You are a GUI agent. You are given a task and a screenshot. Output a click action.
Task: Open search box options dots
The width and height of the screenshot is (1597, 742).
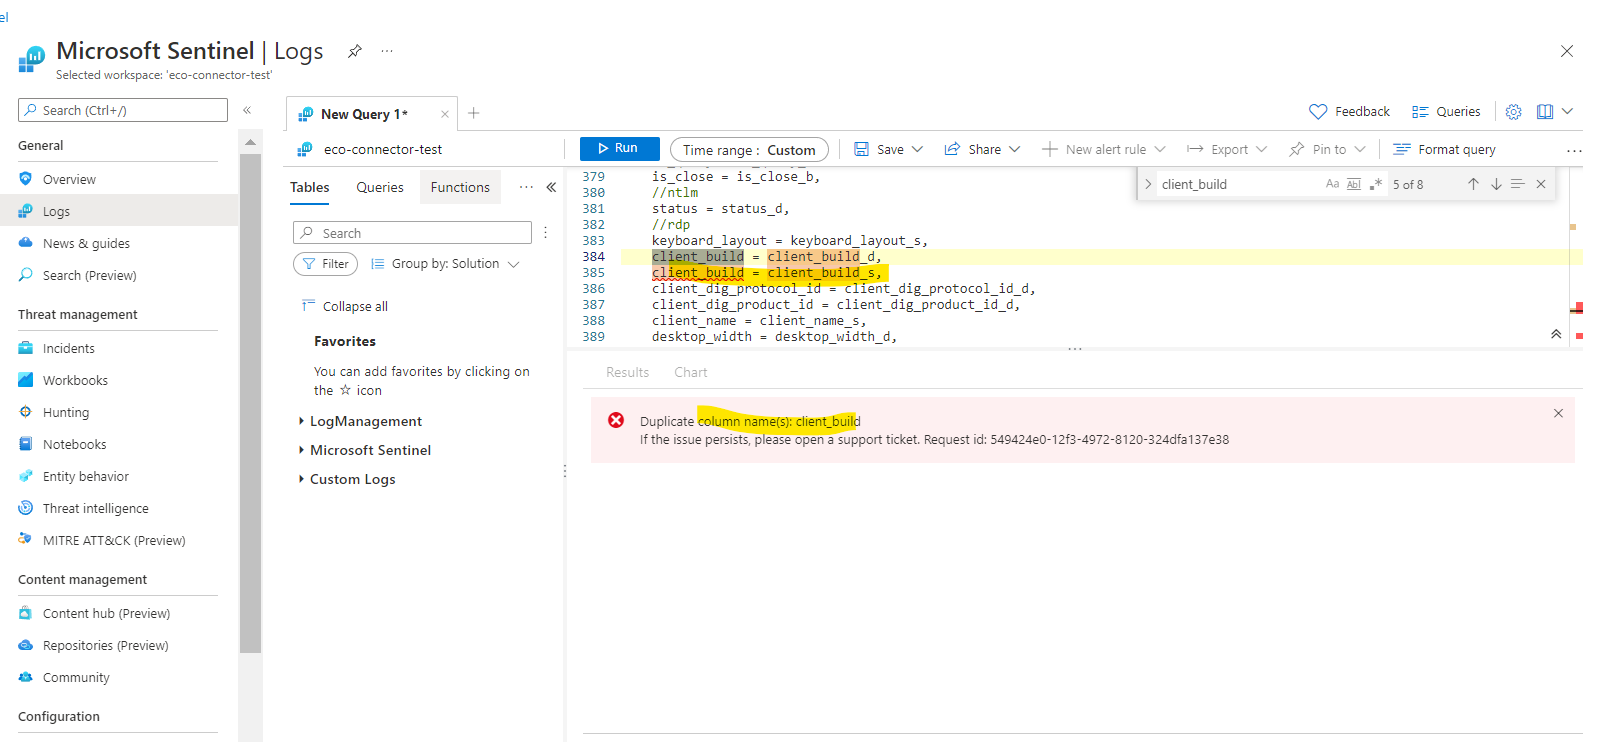[x=545, y=233]
